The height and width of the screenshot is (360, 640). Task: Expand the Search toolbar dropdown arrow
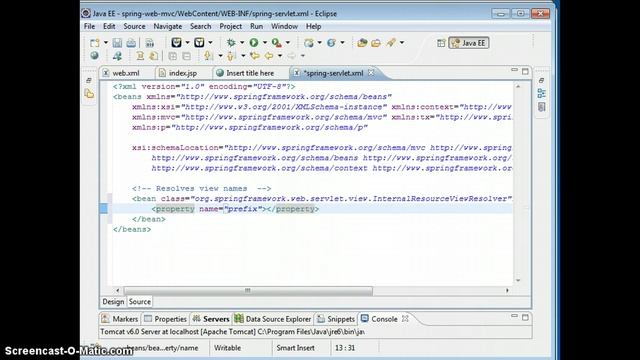402,42
